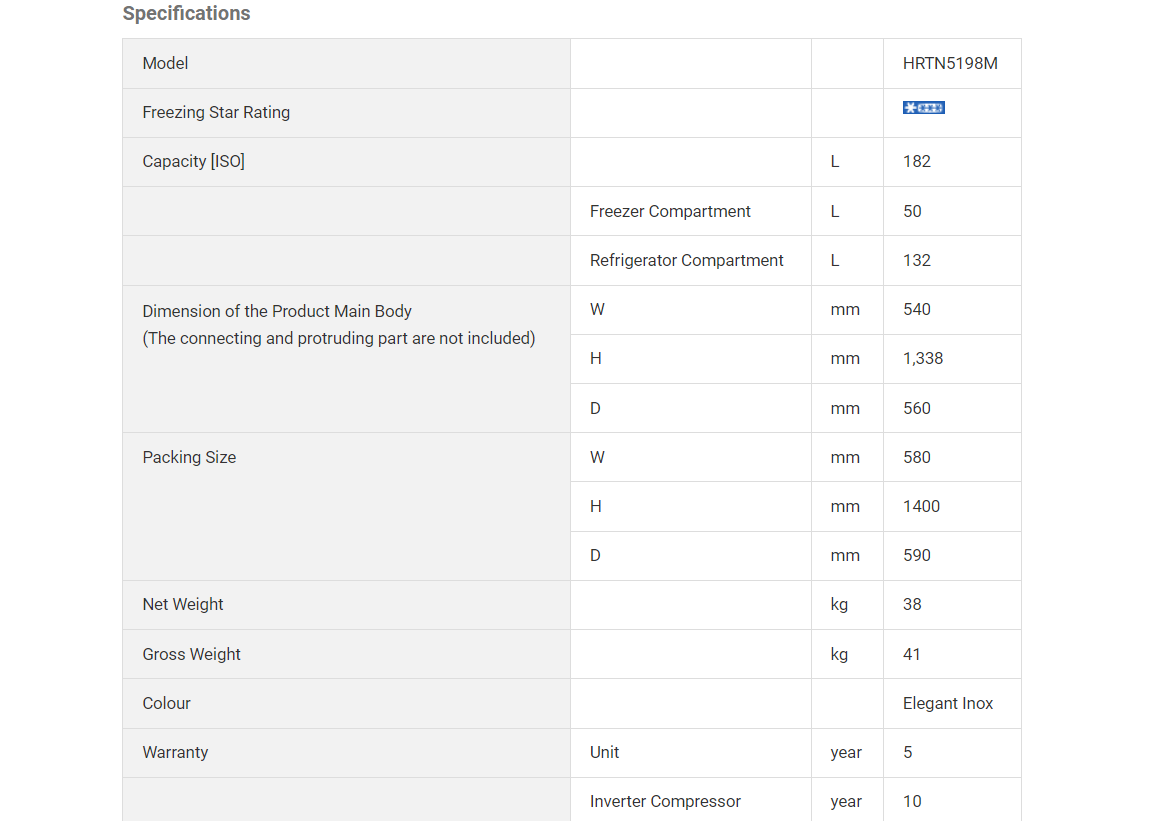
Task: Select the Elegant Inox colour value
Action: 947,703
